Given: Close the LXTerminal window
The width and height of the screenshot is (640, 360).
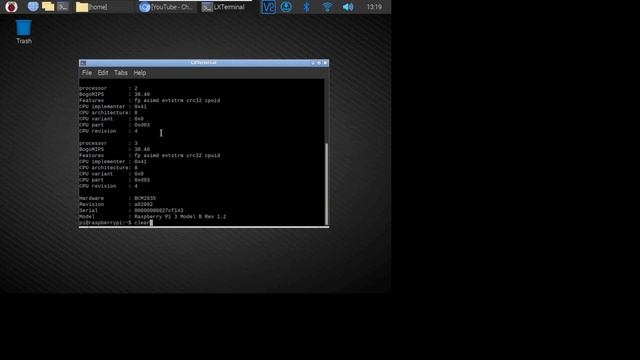Looking at the screenshot, I should 325,63.
